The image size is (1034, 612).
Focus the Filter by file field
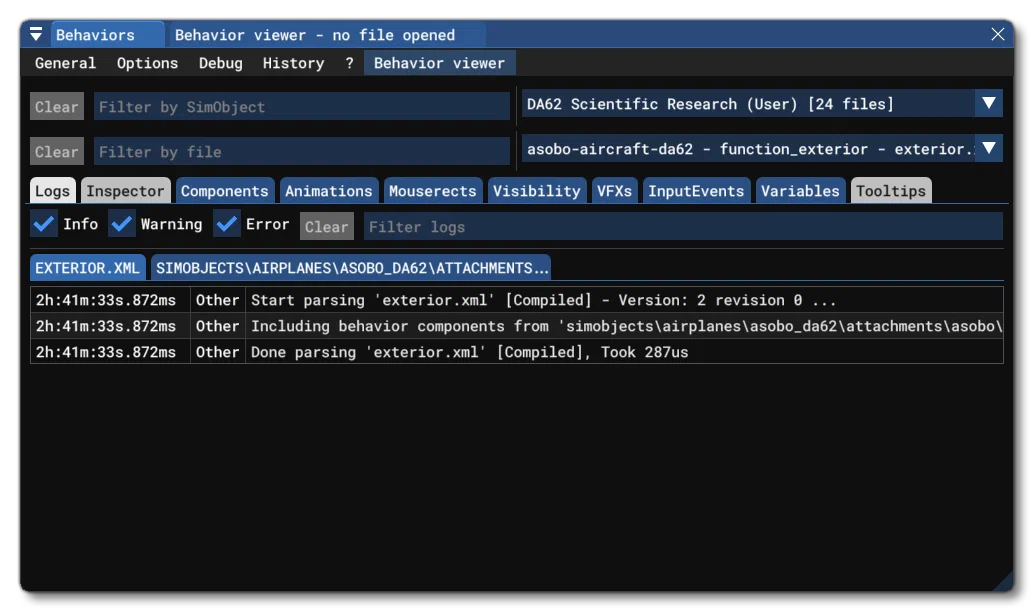click(301, 151)
